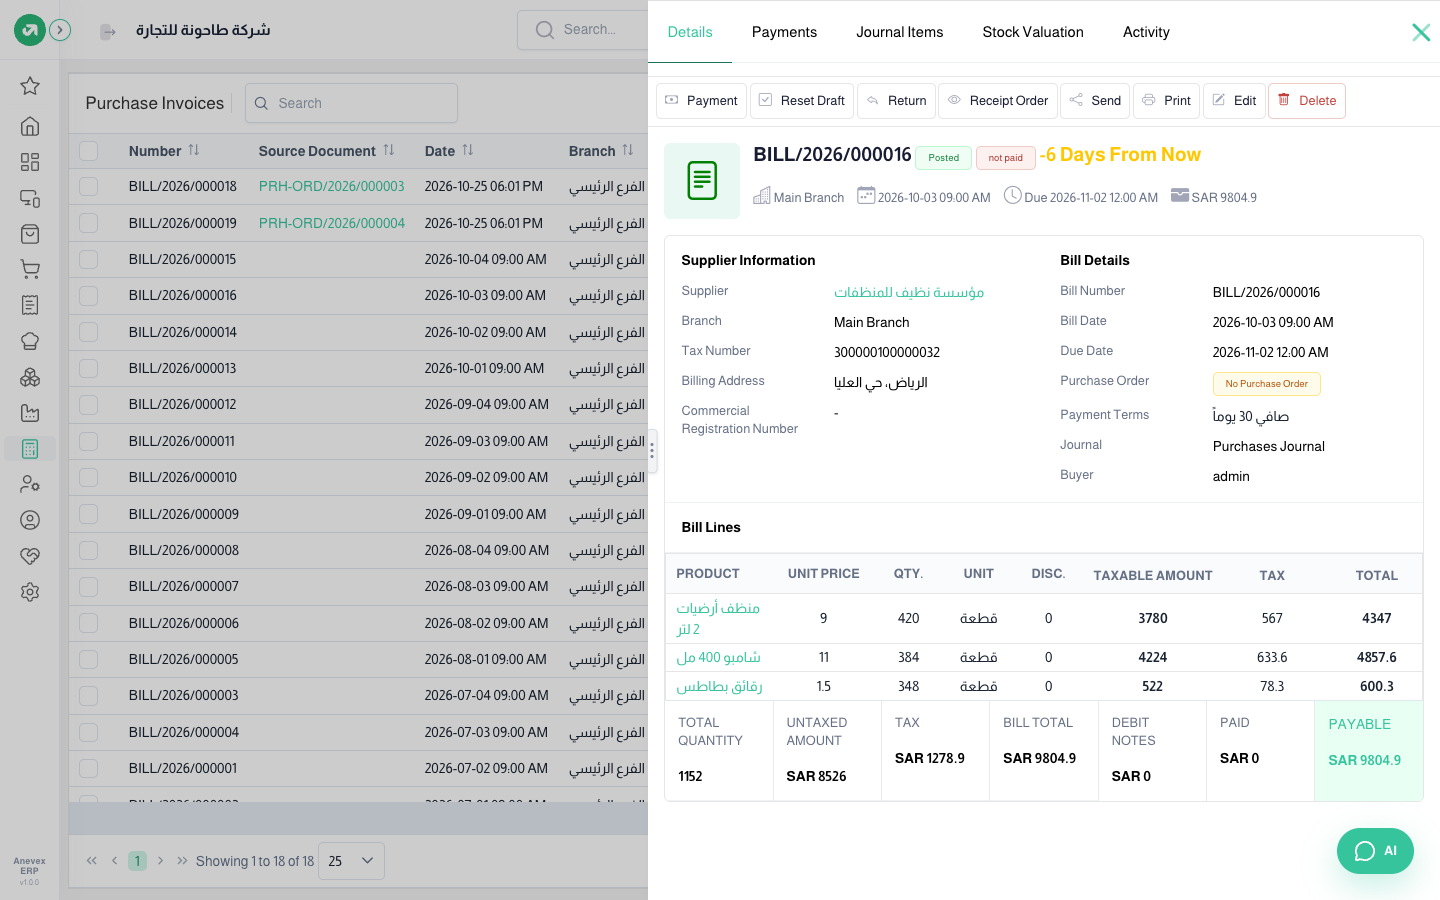1440x900 pixels.
Task: Go to home icon in sidebar
Action: click(30, 126)
